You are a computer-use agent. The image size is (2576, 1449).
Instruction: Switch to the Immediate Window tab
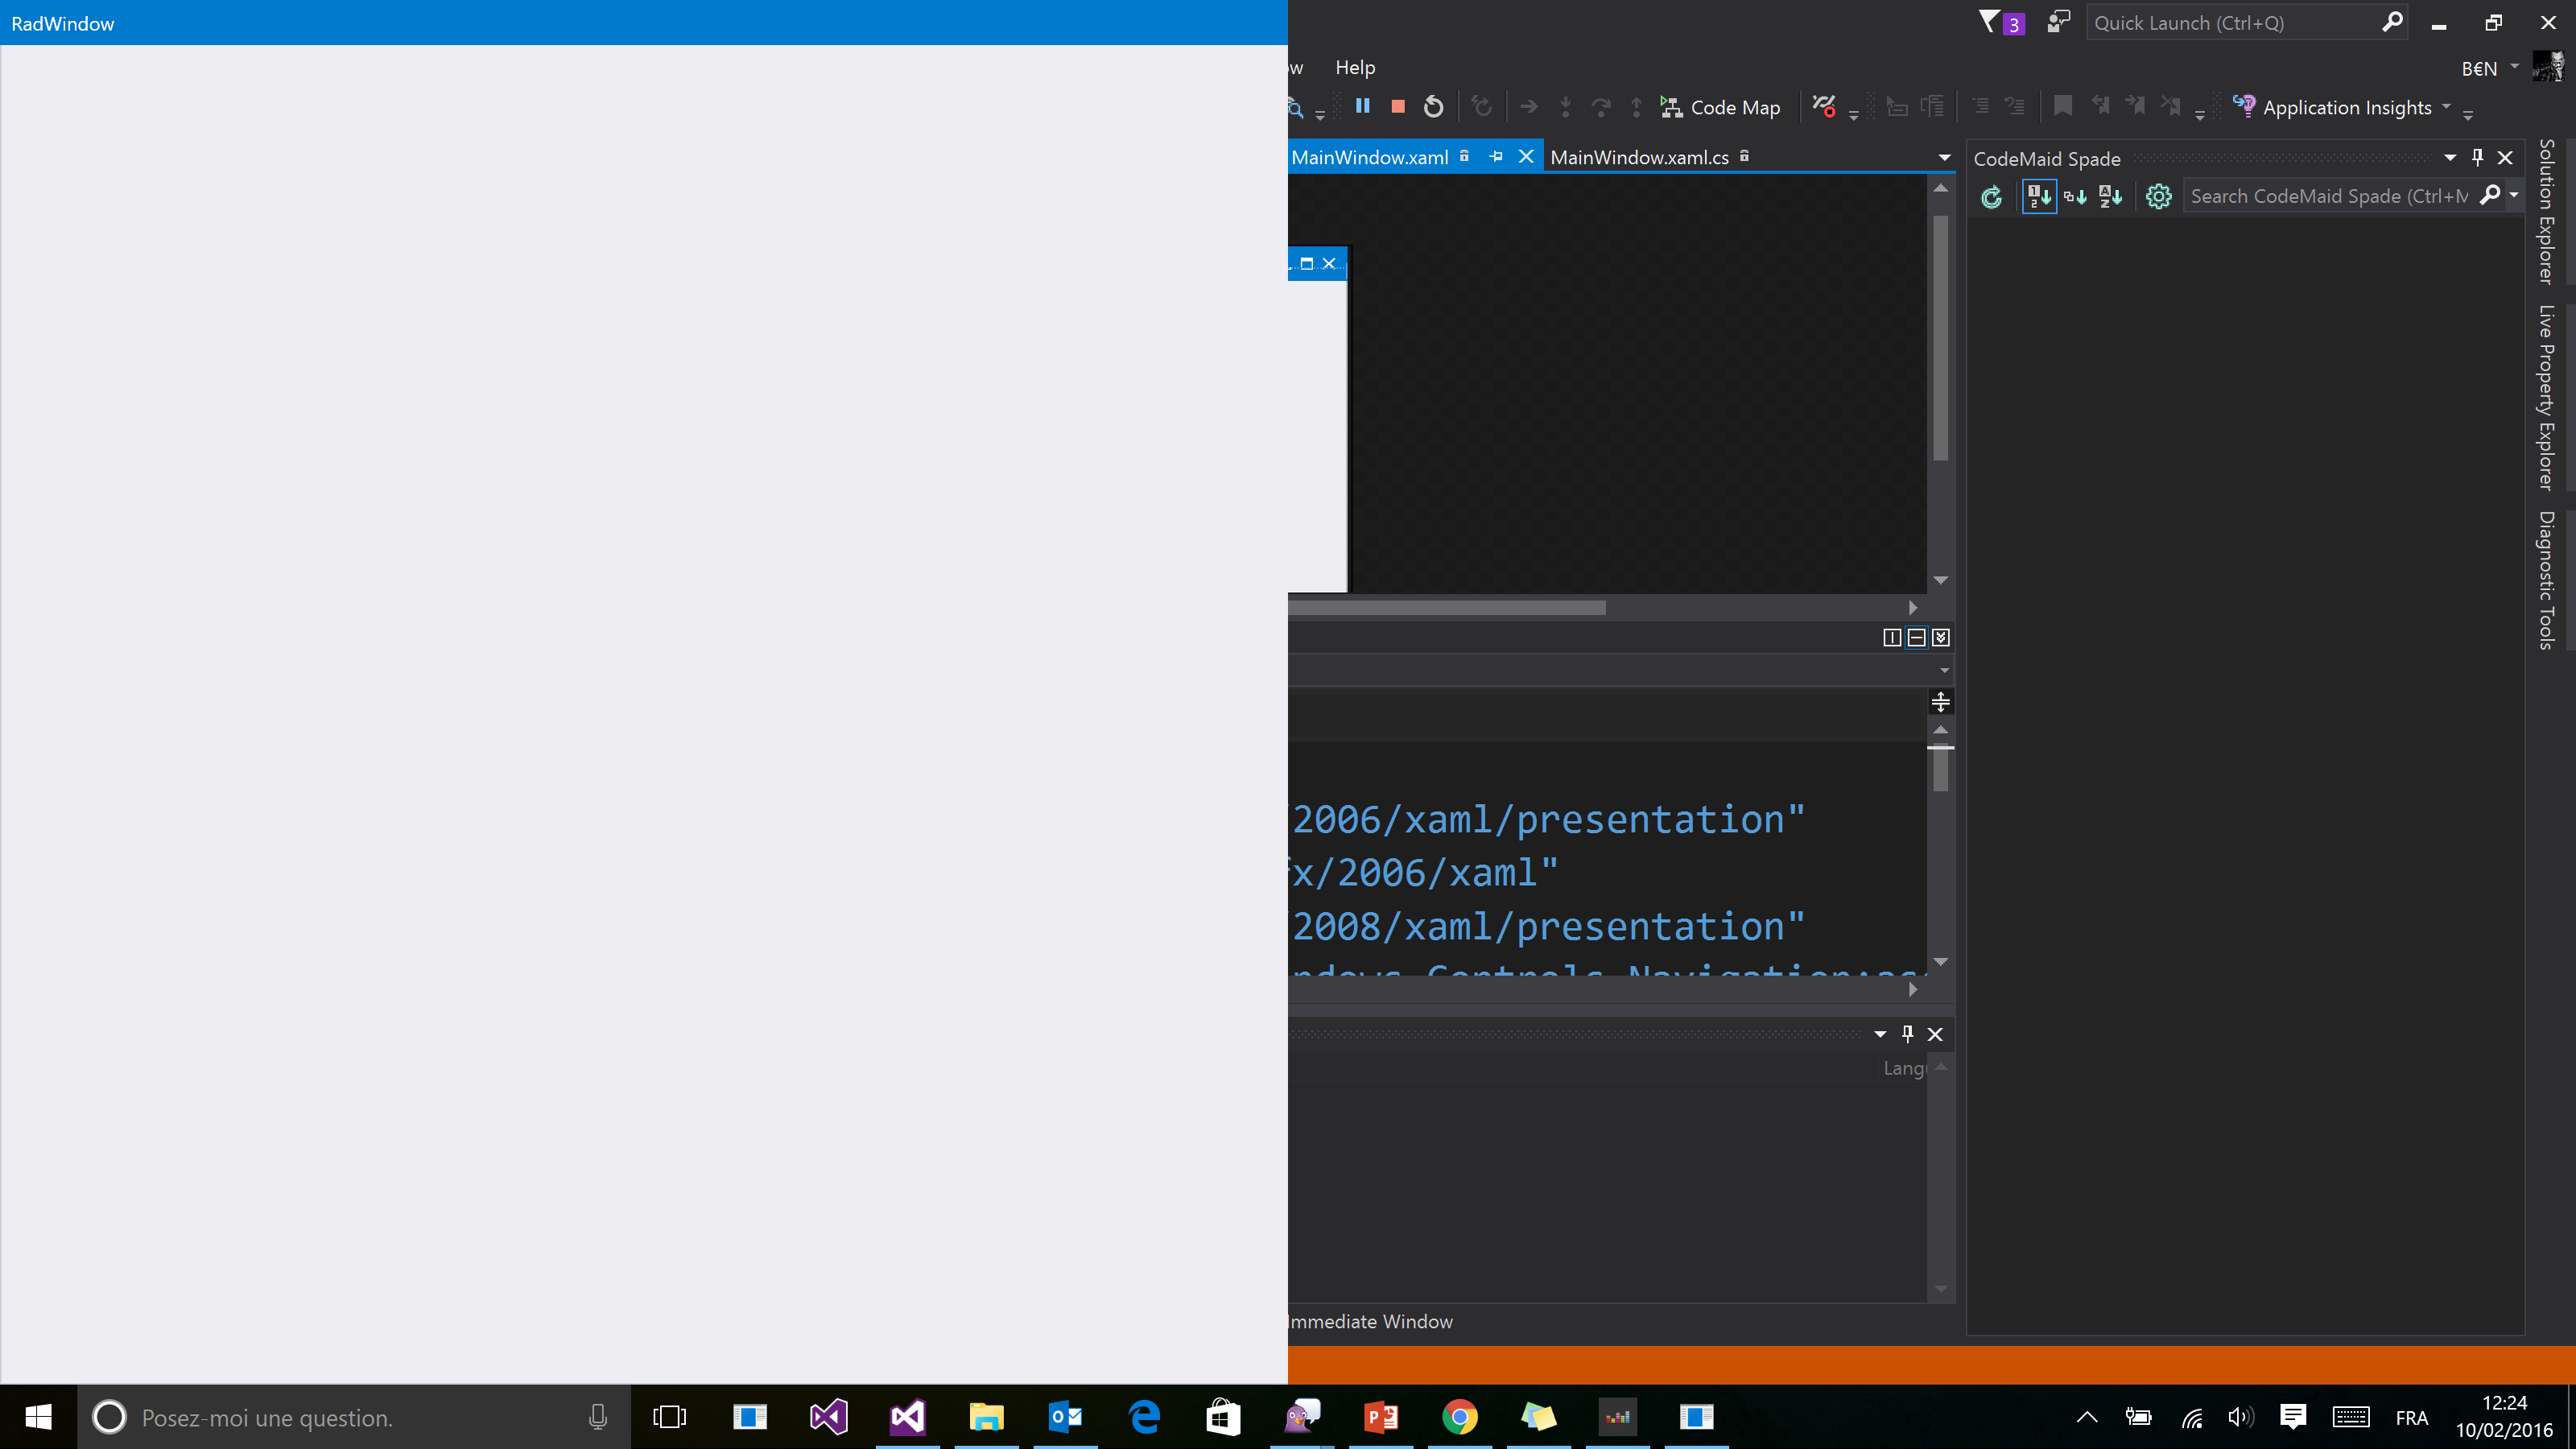(x=1370, y=1321)
